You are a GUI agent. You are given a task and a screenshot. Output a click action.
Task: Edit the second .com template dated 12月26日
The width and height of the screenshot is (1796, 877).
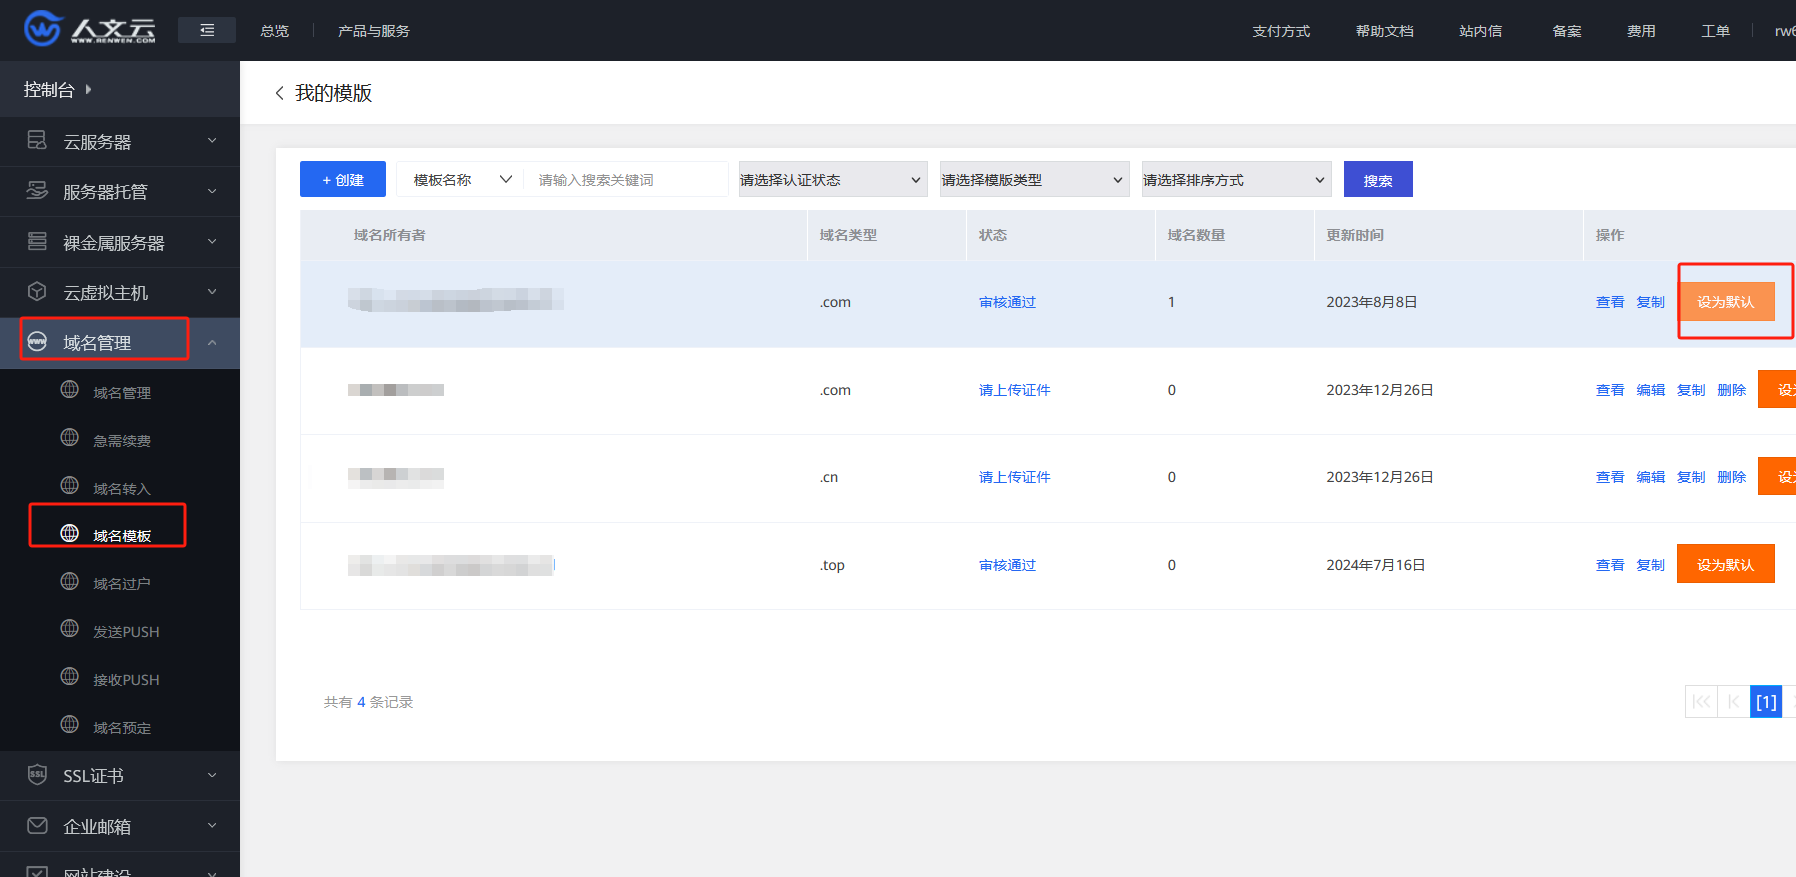click(1651, 390)
